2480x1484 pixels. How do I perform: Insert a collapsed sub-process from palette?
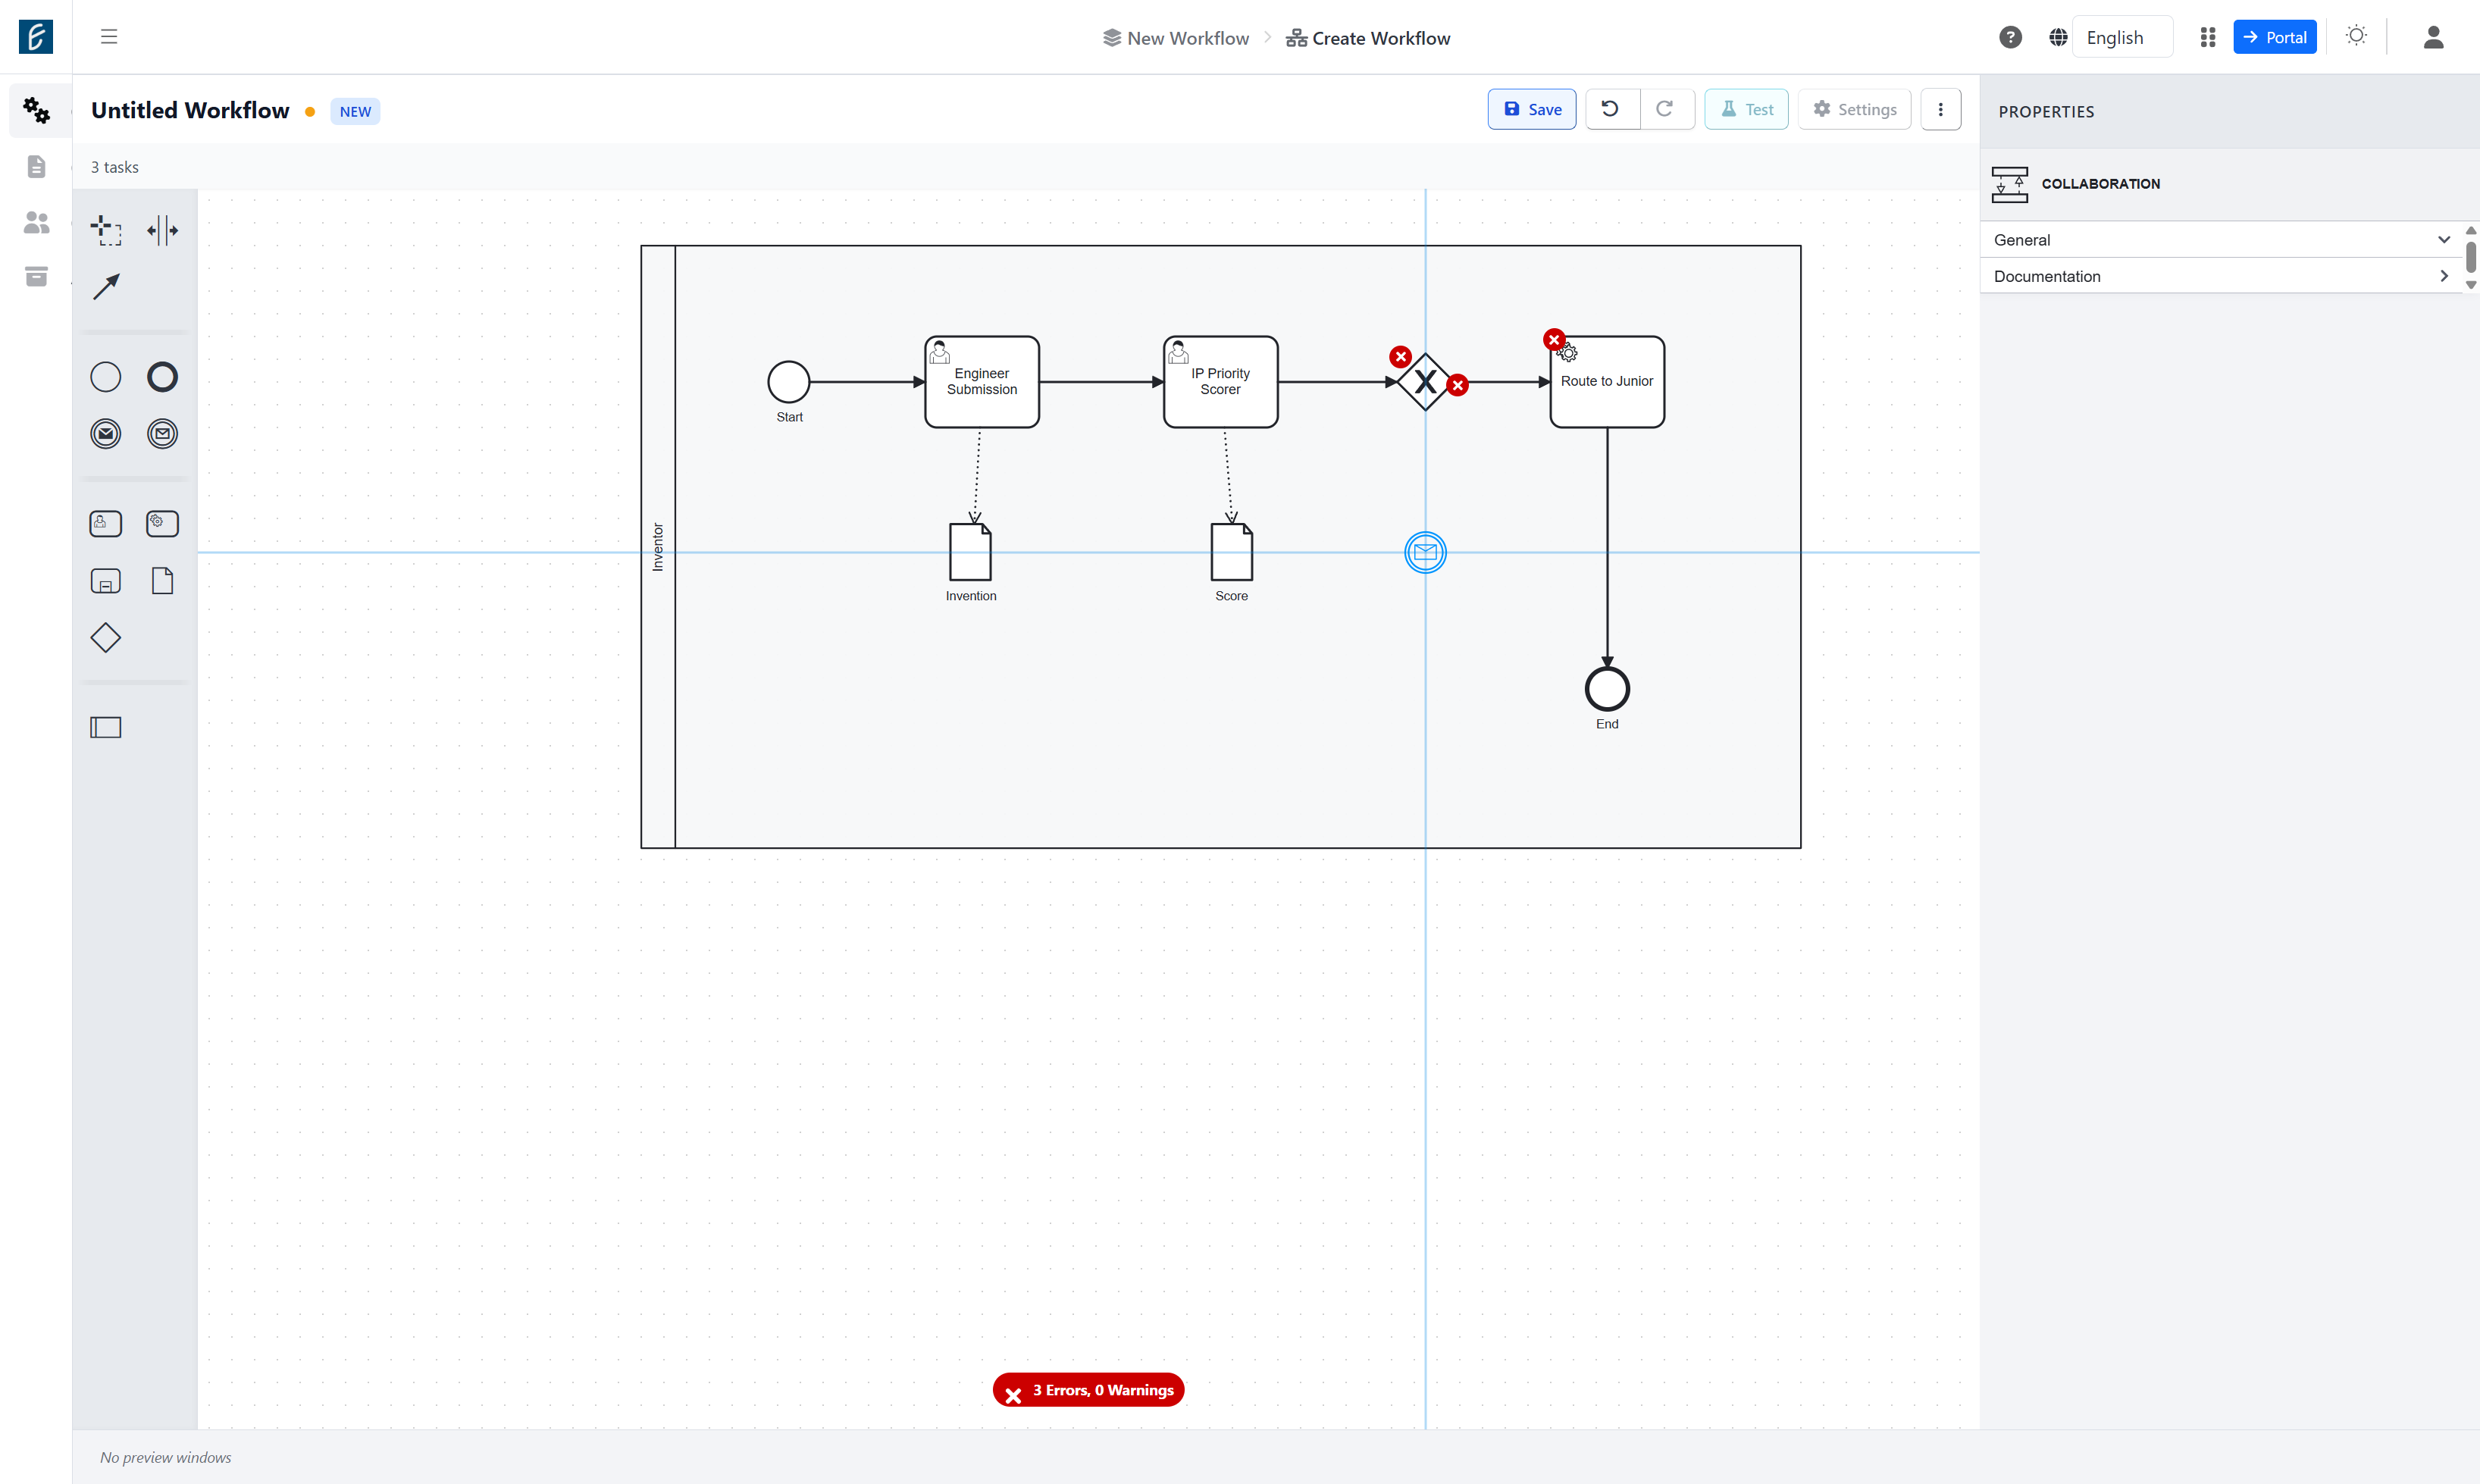pyautogui.click(x=105, y=581)
